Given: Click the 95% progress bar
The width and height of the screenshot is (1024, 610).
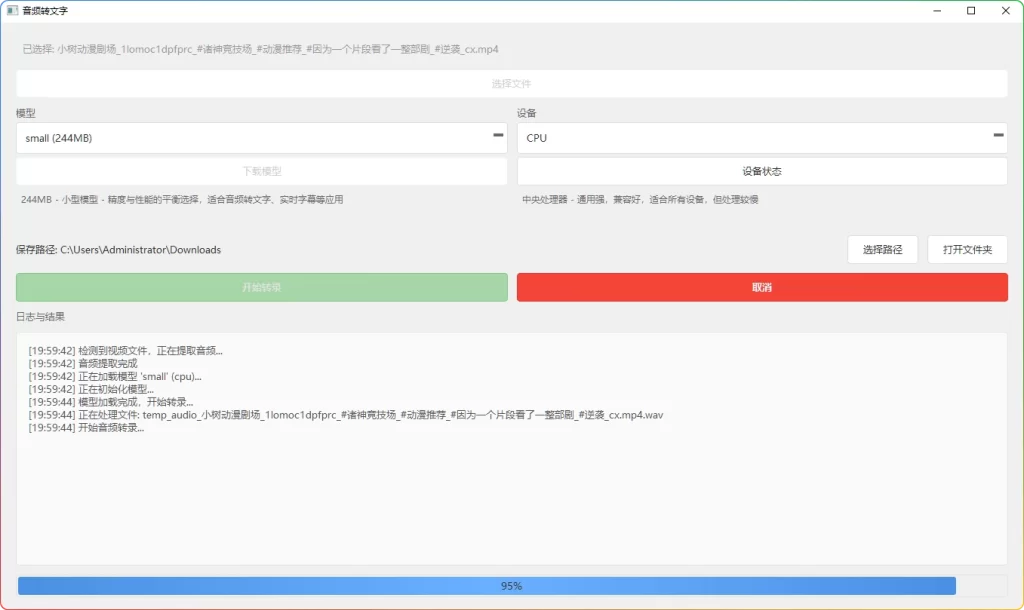Looking at the screenshot, I should tap(511, 585).
